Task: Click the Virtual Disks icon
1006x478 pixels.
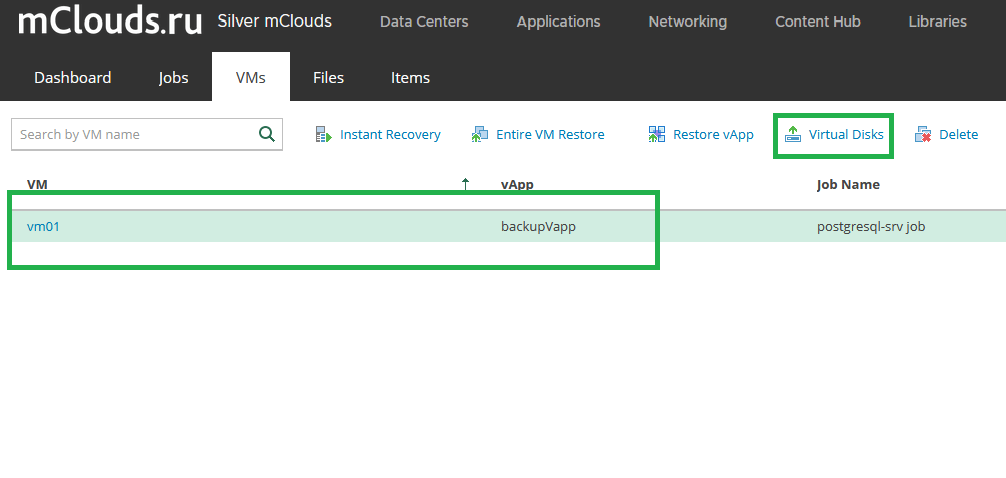Action: pyautogui.click(x=793, y=135)
